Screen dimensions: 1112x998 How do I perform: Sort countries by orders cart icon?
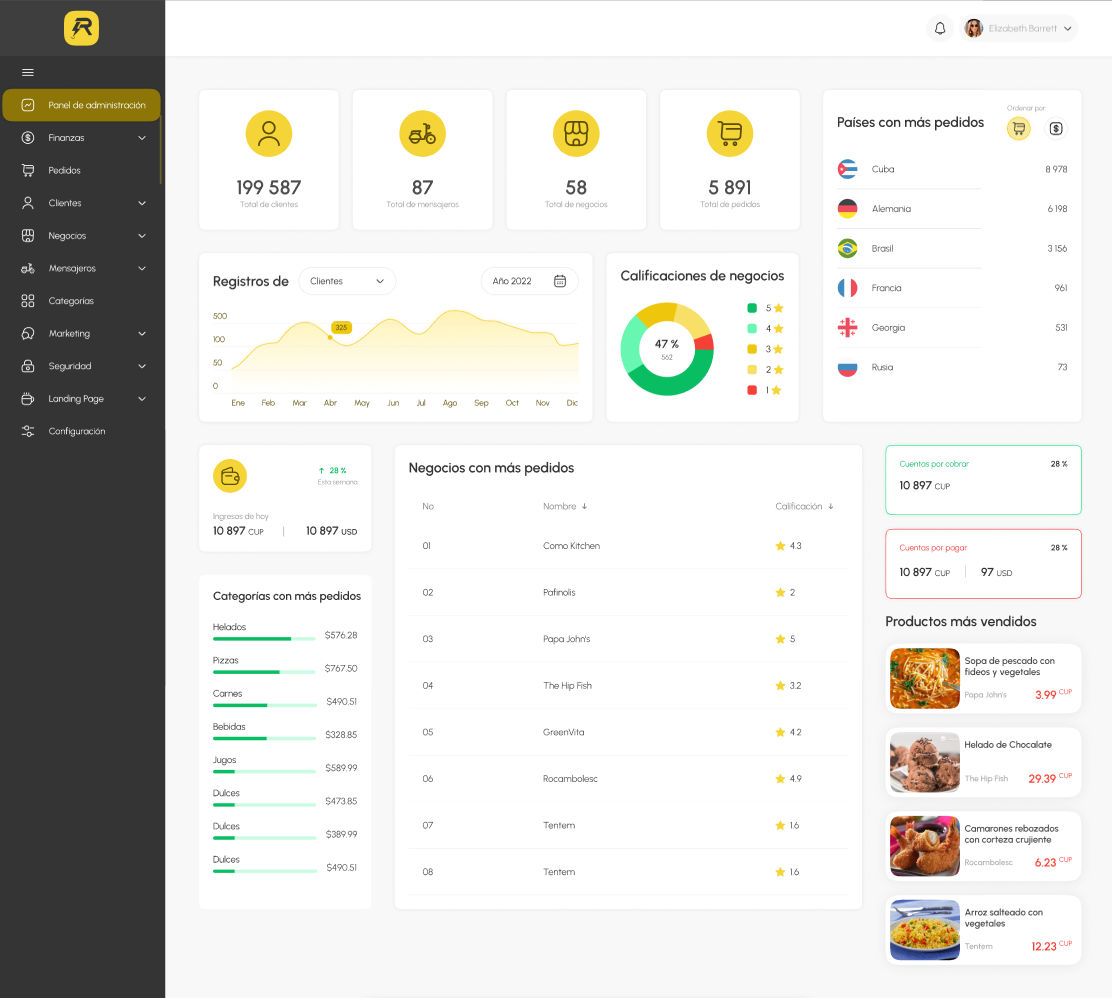(x=1018, y=128)
